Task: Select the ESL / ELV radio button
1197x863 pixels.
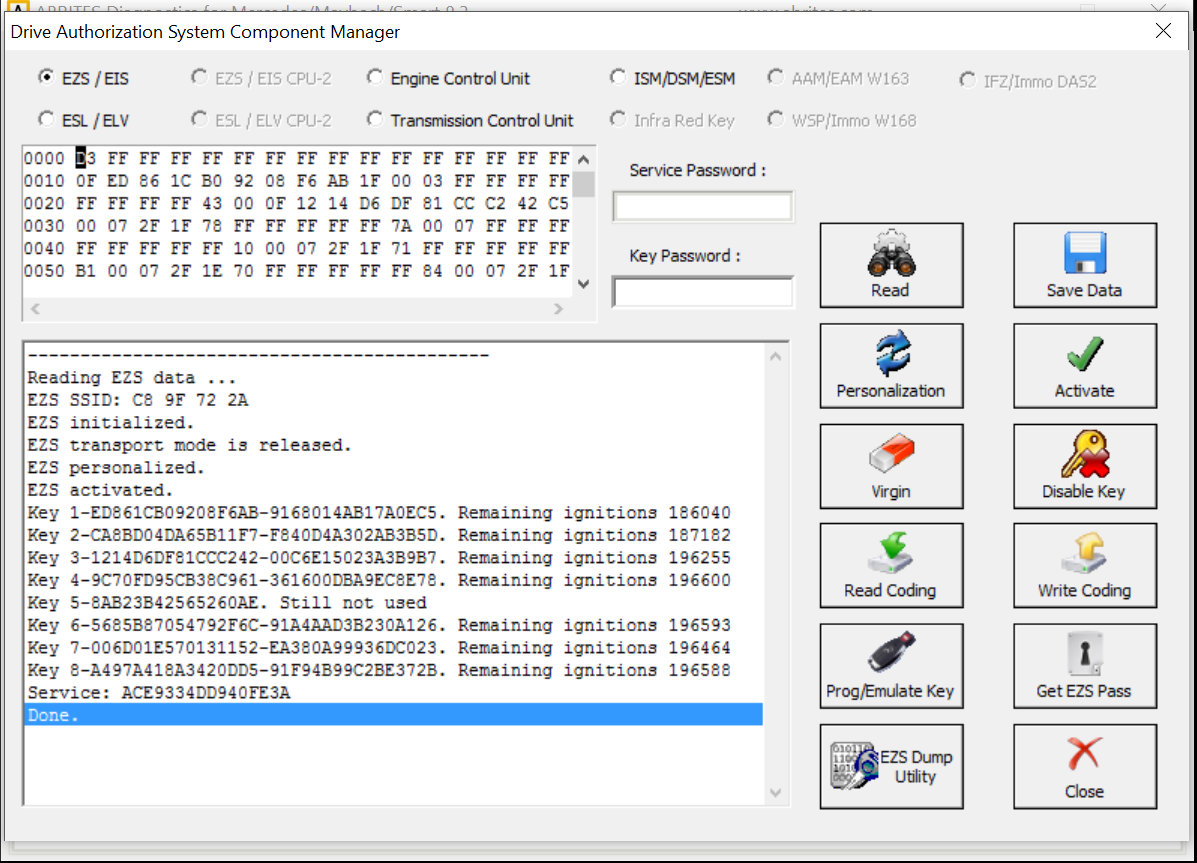Action: pyautogui.click(x=47, y=120)
